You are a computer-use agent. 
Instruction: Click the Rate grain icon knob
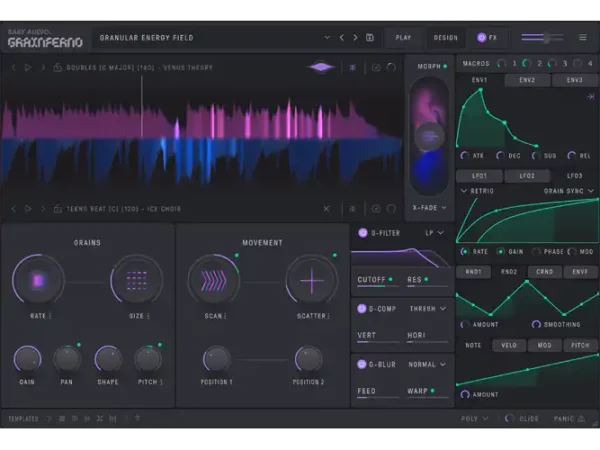pos(38,281)
